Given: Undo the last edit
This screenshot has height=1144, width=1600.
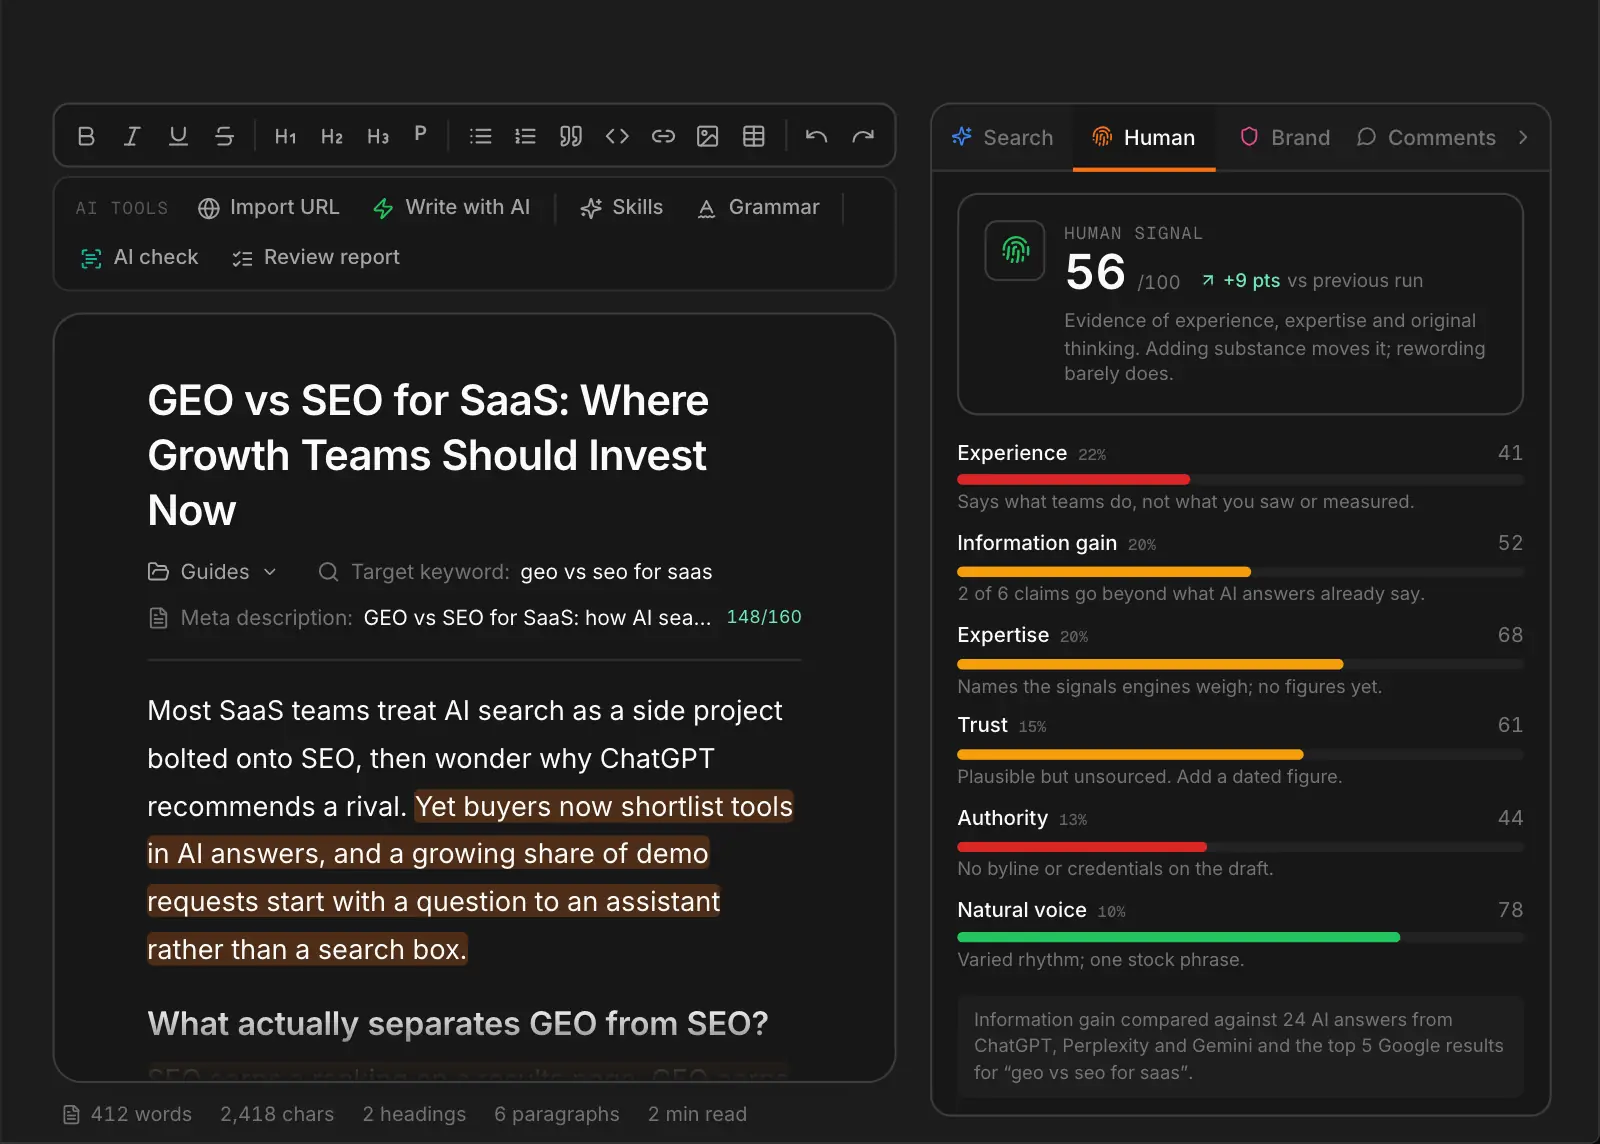Looking at the screenshot, I should click(x=816, y=136).
